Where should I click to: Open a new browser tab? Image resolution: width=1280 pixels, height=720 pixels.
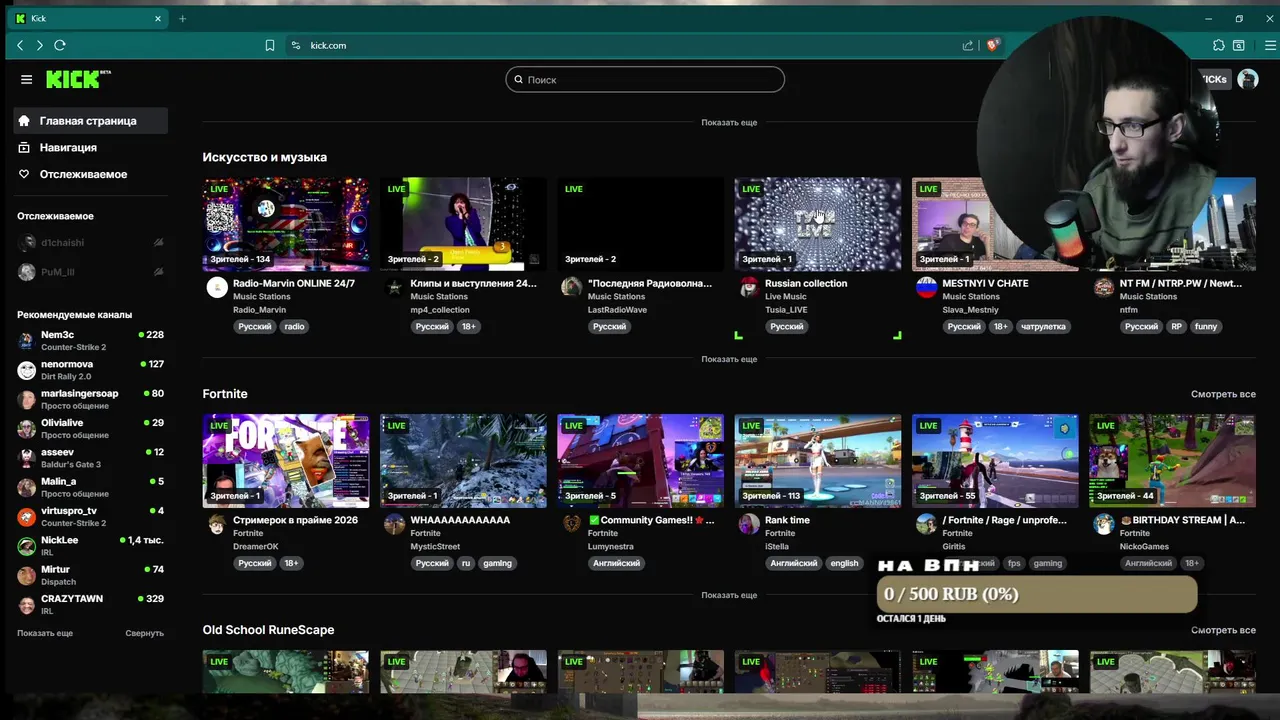[182, 18]
